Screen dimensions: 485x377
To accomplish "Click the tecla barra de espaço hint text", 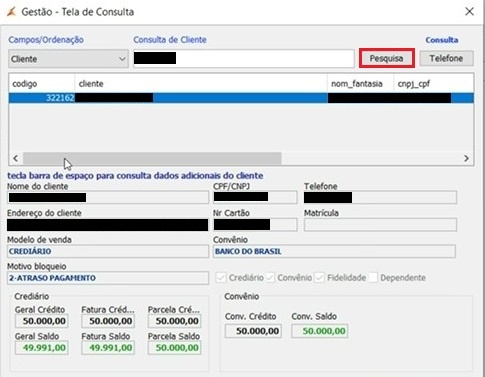I will [x=135, y=175].
